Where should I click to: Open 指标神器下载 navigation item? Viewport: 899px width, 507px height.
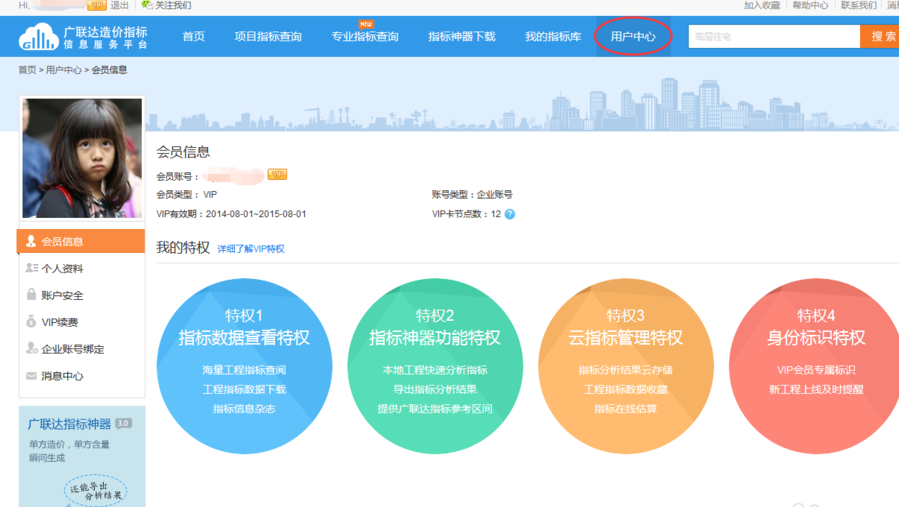(x=462, y=37)
